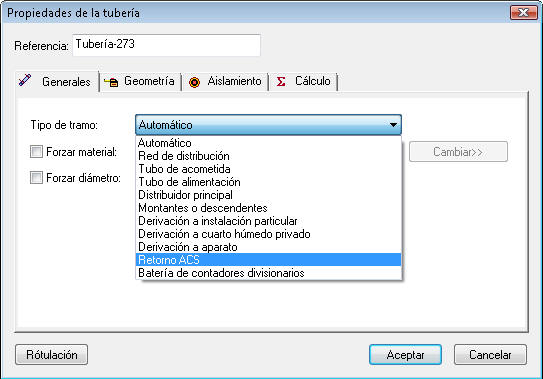Choose Batería de contadores divisionarios

(269, 273)
